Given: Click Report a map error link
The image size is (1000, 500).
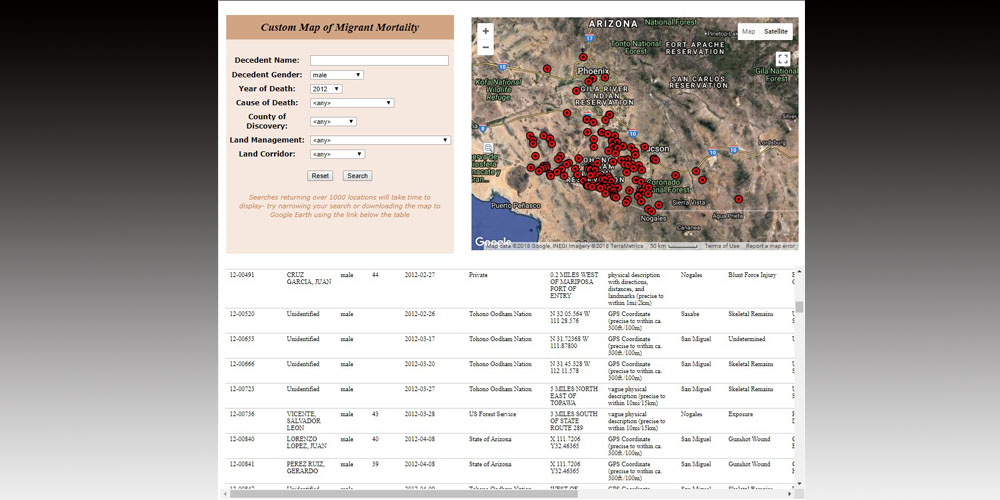Looking at the screenshot, I should click(x=770, y=246).
